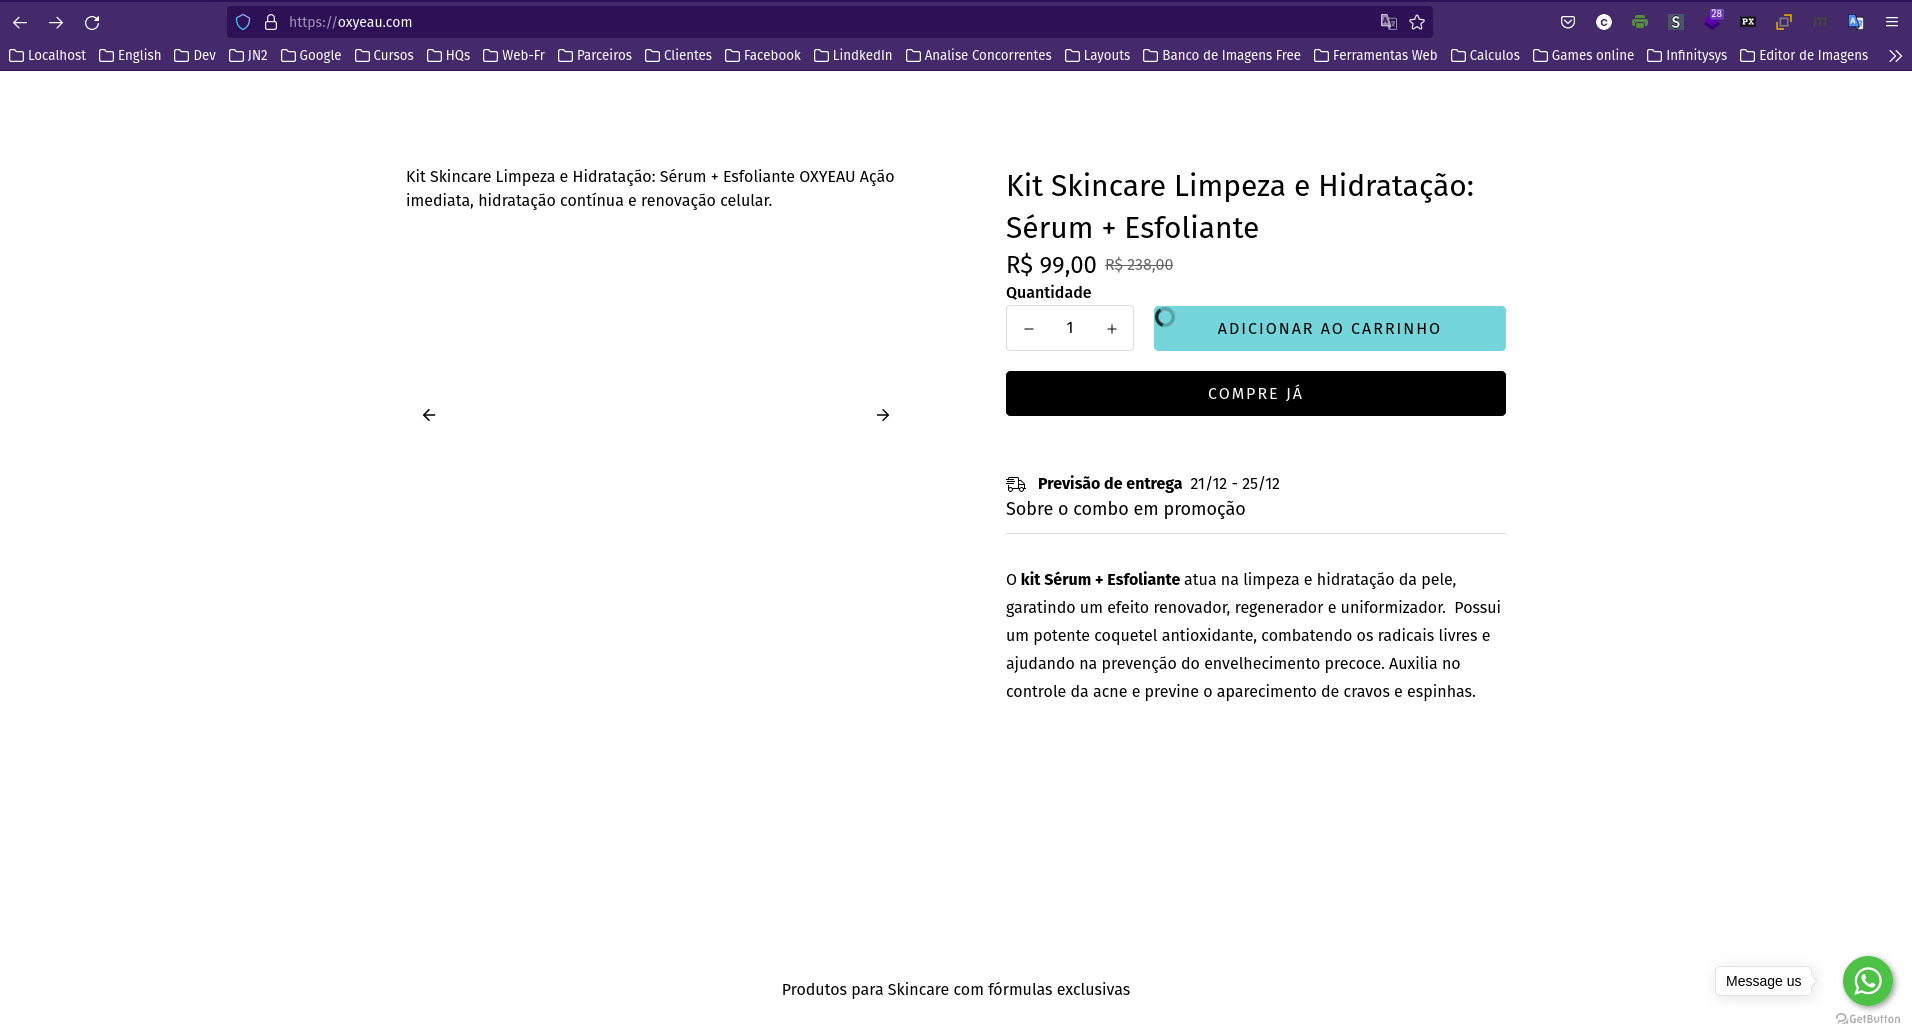Image resolution: width=1912 pixels, height=1032 pixels.
Task: Open the Ferramentas Web bookmark folder
Action: [1376, 56]
